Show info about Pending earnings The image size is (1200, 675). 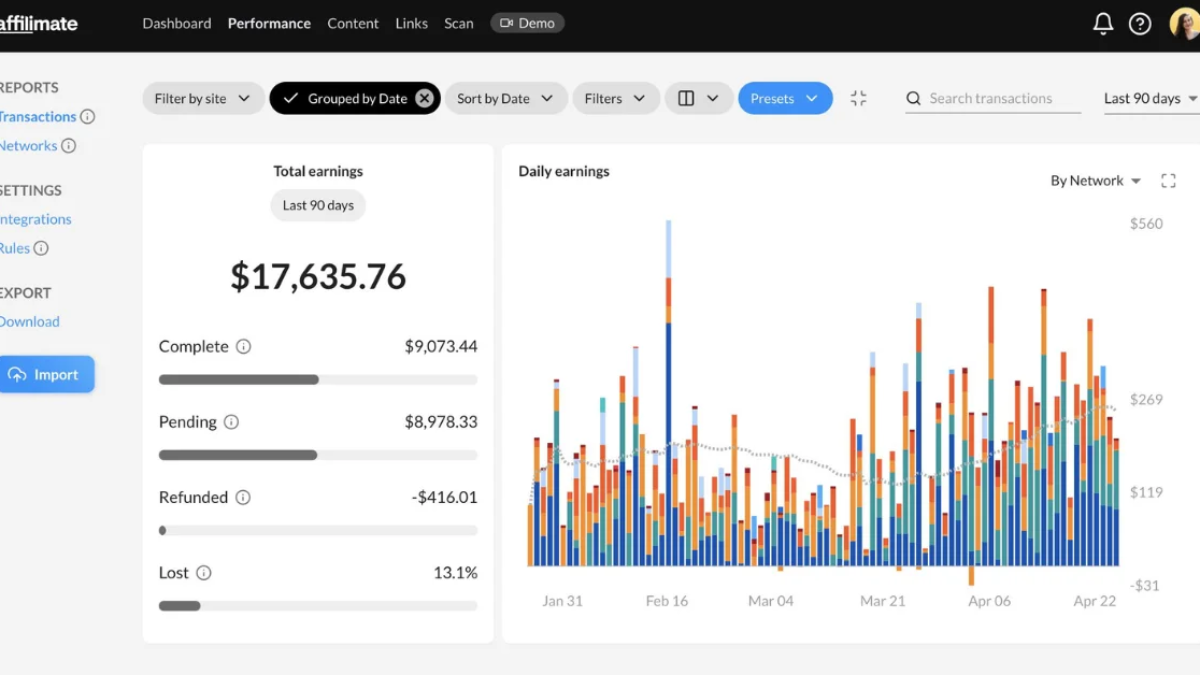tap(231, 422)
